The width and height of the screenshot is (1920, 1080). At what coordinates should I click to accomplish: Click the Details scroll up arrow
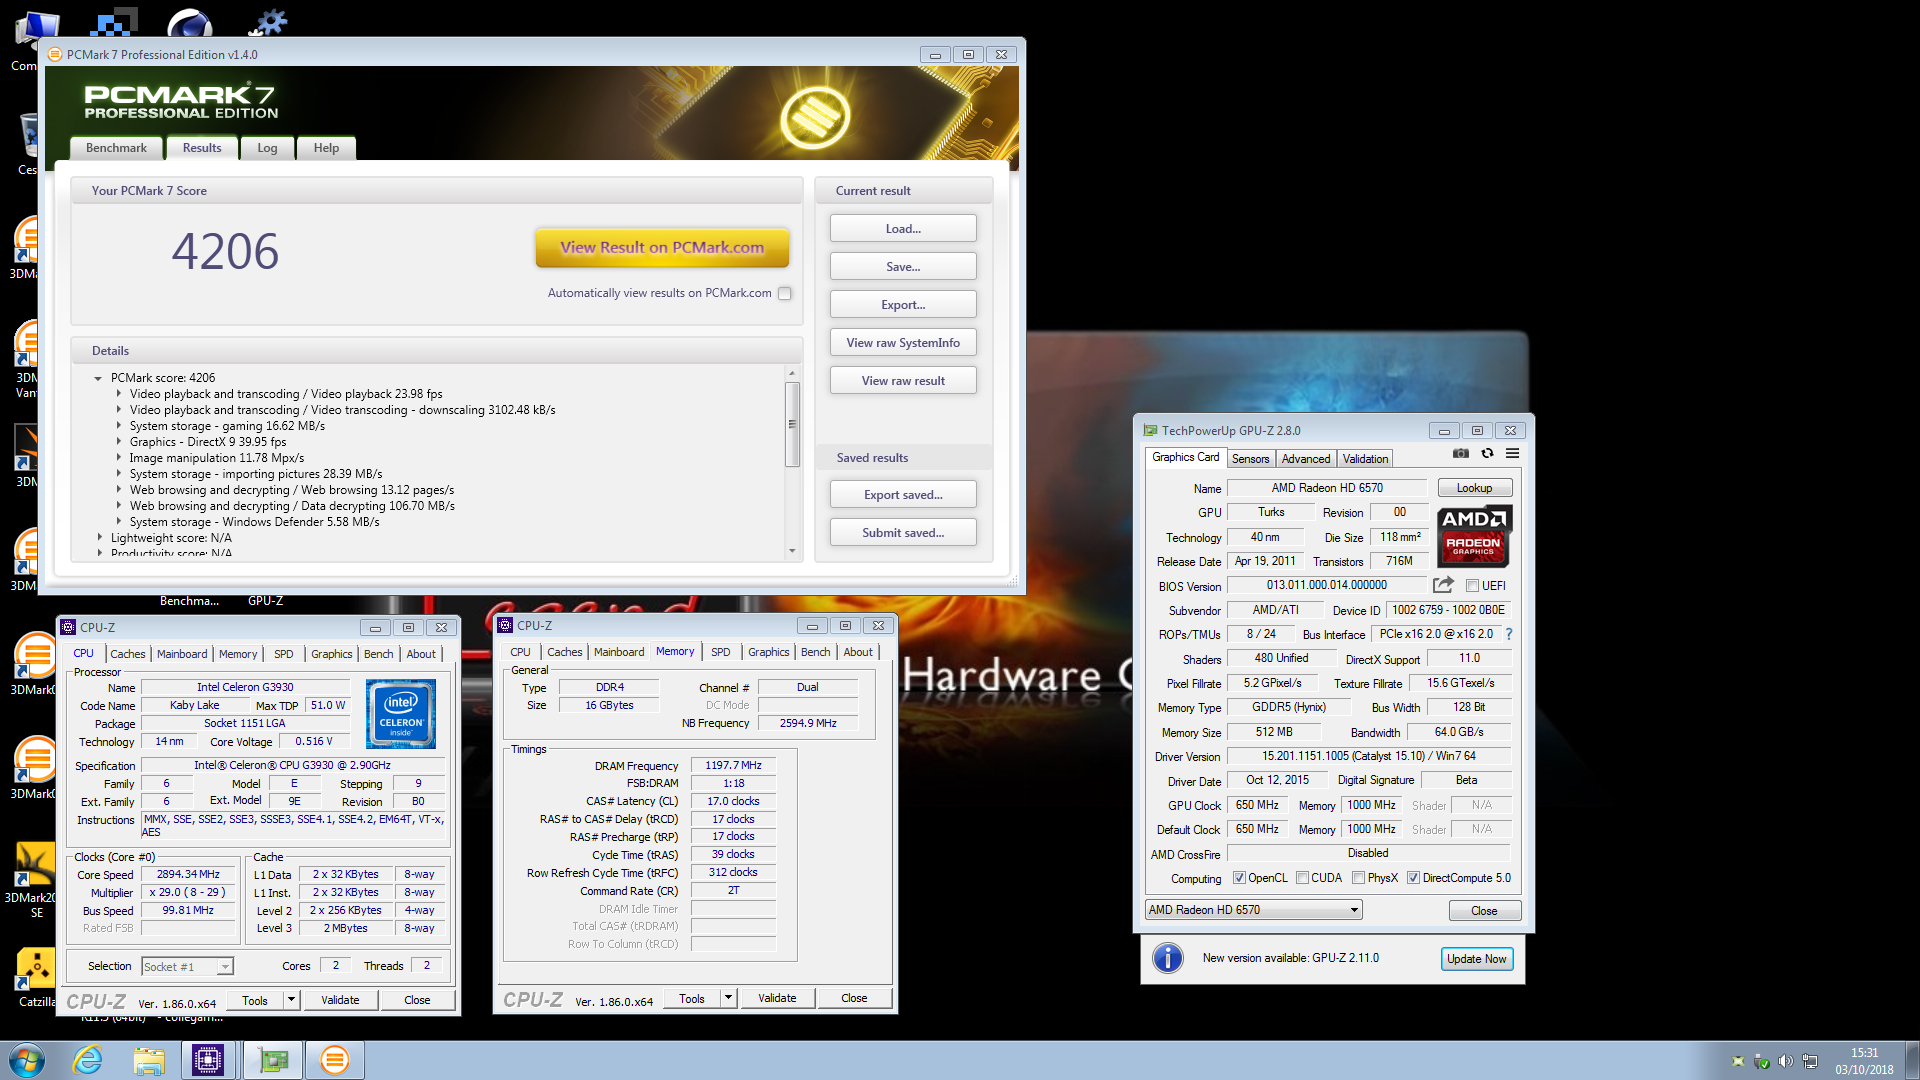click(x=792, y=373)
